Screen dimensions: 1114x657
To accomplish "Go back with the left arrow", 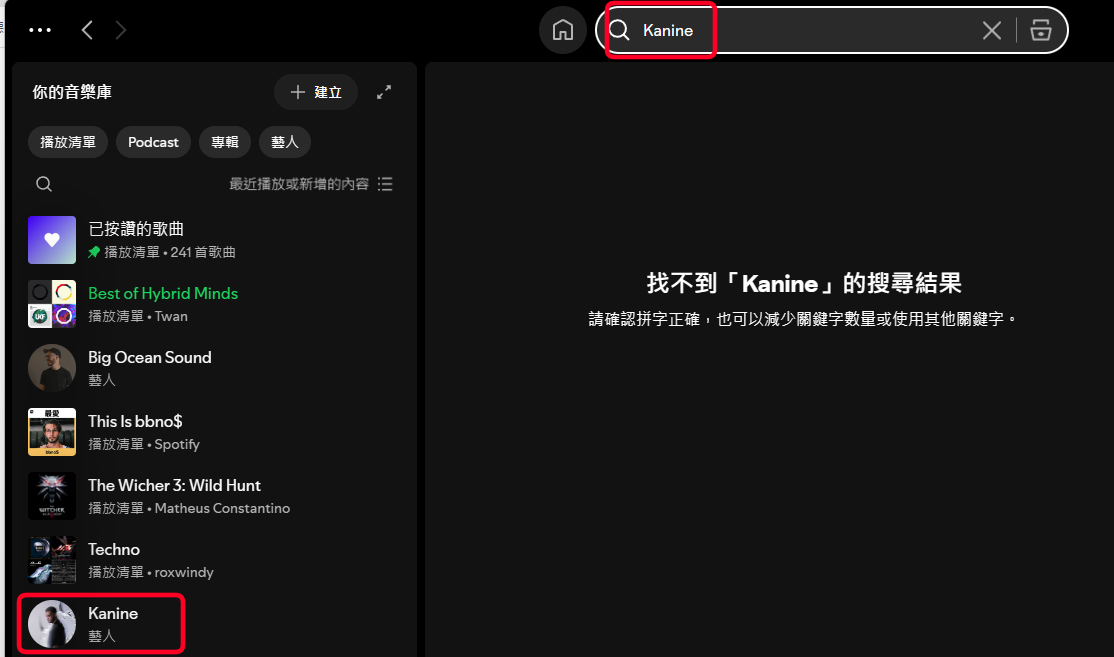I will (x=87, y=30).
